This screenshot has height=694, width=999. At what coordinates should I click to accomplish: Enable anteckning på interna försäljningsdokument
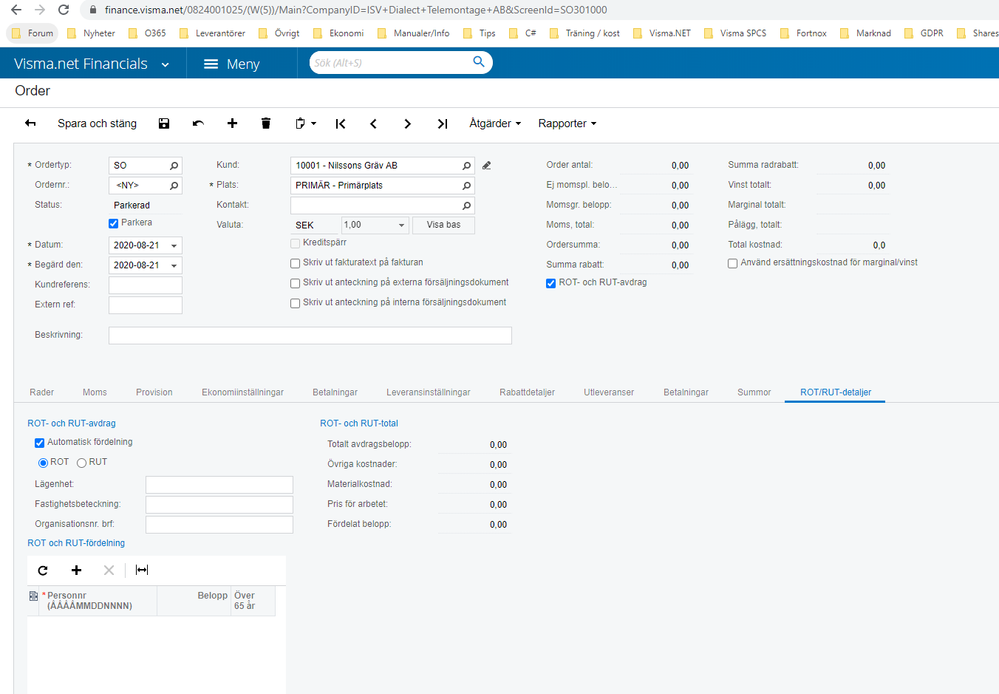(295, 303)
